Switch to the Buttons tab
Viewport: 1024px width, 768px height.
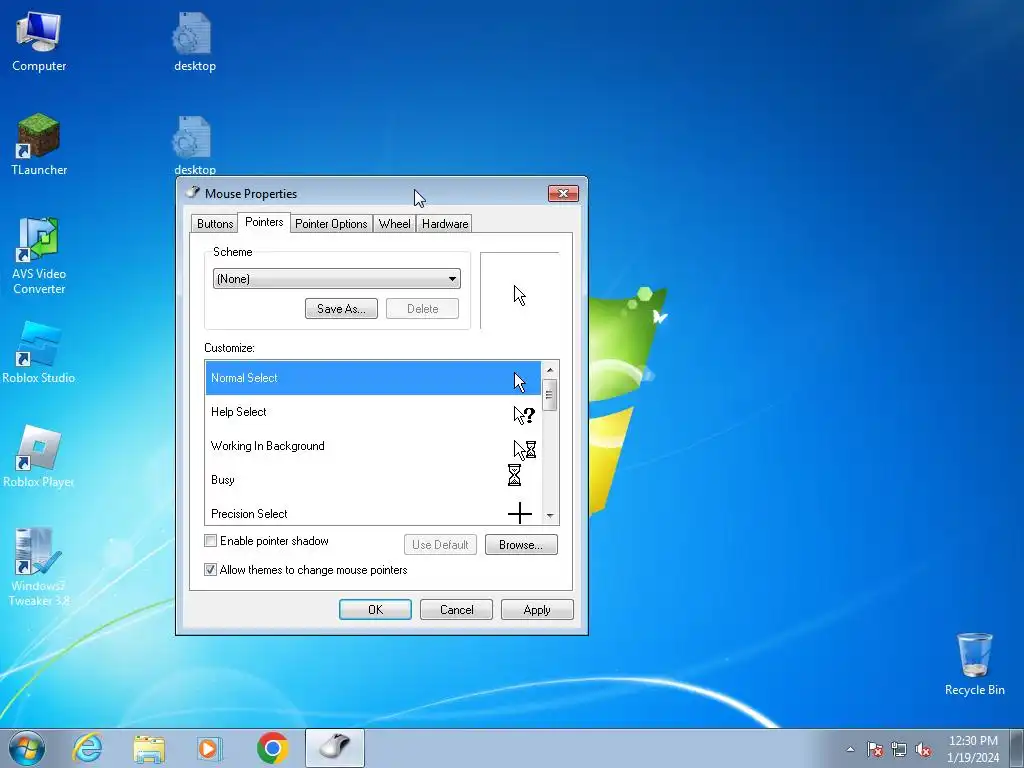click(215, 223)
